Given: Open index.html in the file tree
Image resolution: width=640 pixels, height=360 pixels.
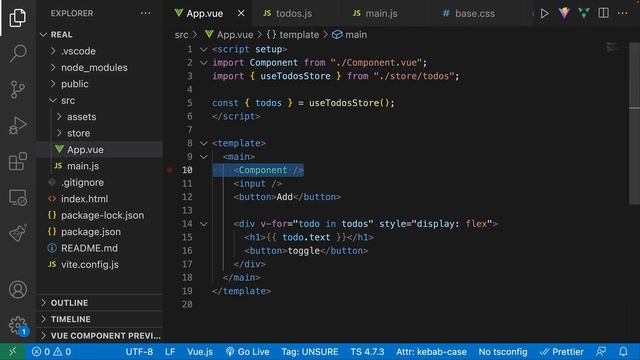Looking at the screenshot, I should coord(100,199).
